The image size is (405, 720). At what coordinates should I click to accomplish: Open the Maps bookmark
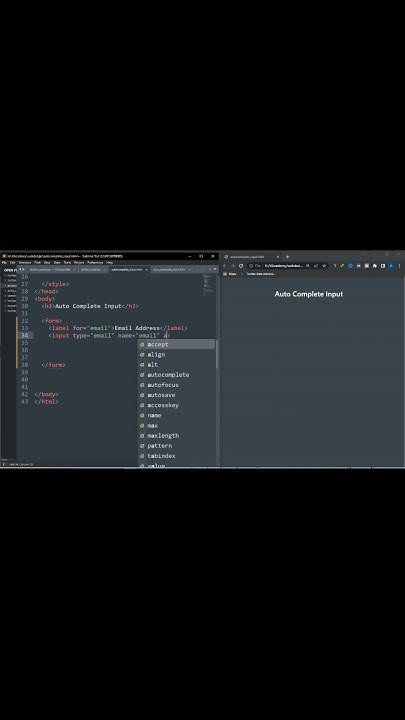pyautogui.click(x=230, y=274)
